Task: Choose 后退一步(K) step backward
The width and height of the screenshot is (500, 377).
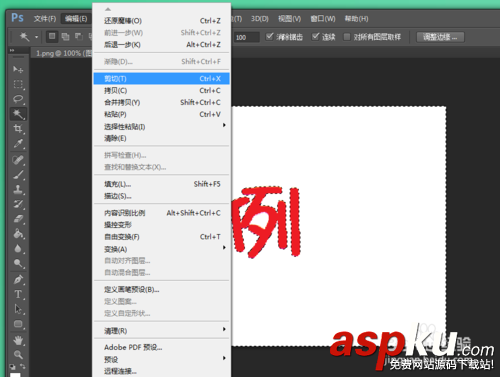Action: [x=161, y=45]
